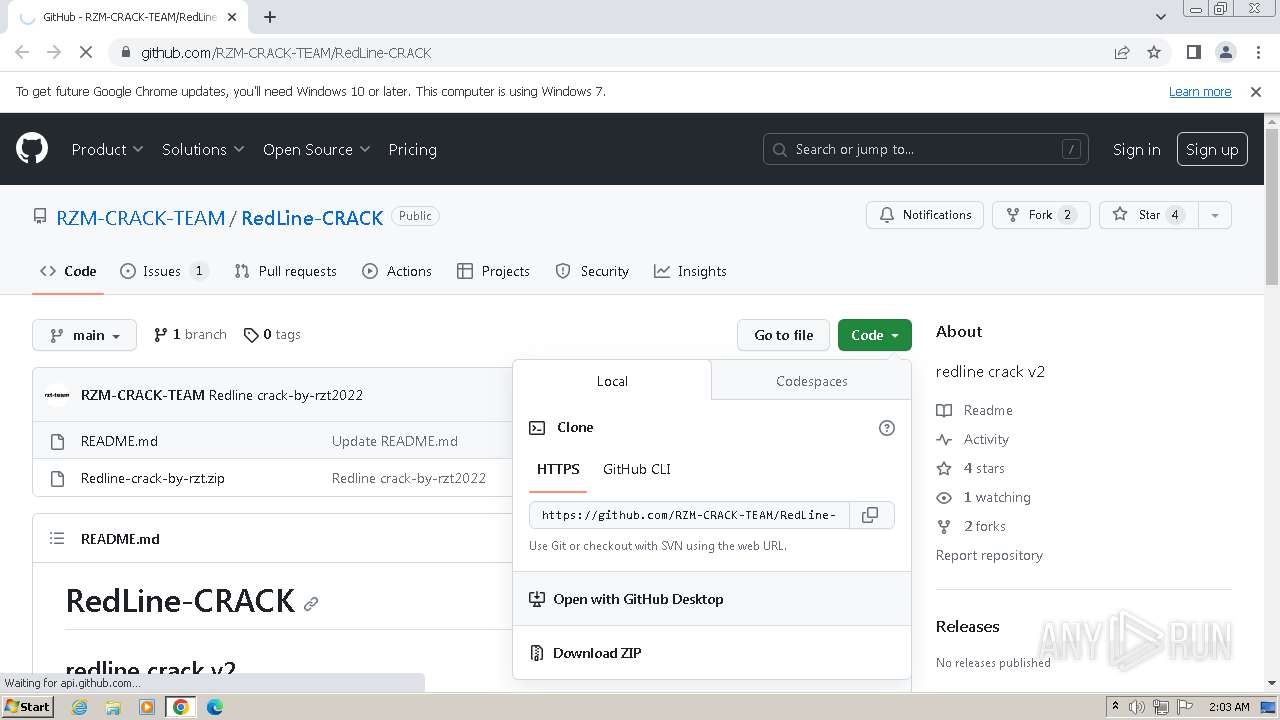
Task: Open the Security tab
Action: (592, 271)
